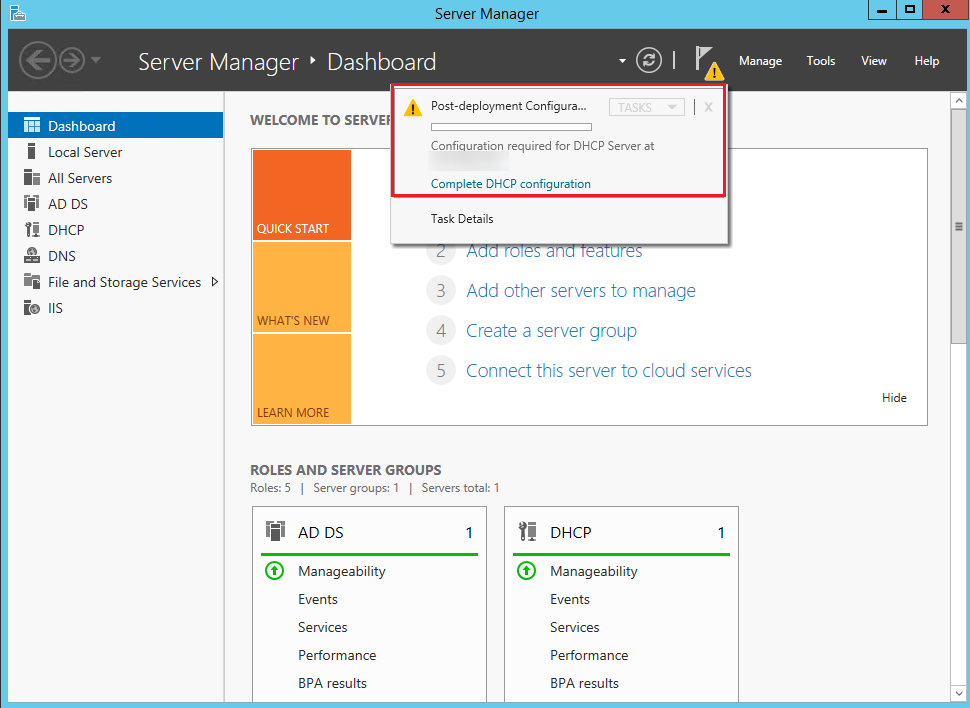Click the Server Manager title bar icon
This screenshot has width=970, height=708.
click(x=18, y=13)
